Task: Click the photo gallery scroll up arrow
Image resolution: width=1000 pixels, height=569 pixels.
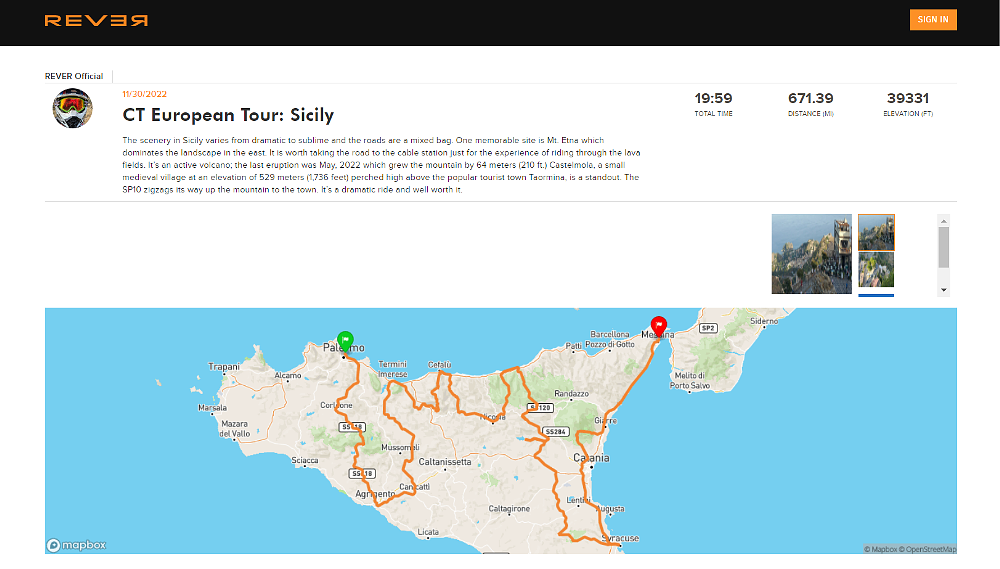Action: point(944,221)
